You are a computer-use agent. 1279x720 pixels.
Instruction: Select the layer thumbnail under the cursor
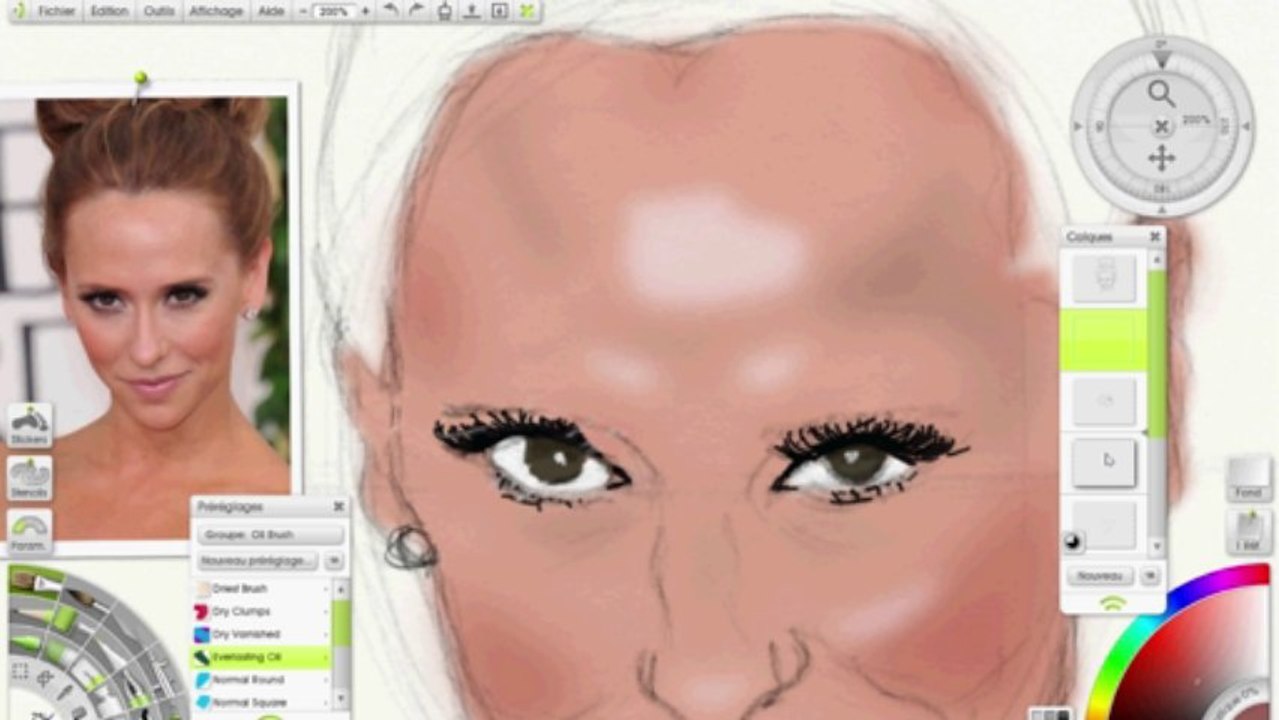[1104, 462]
